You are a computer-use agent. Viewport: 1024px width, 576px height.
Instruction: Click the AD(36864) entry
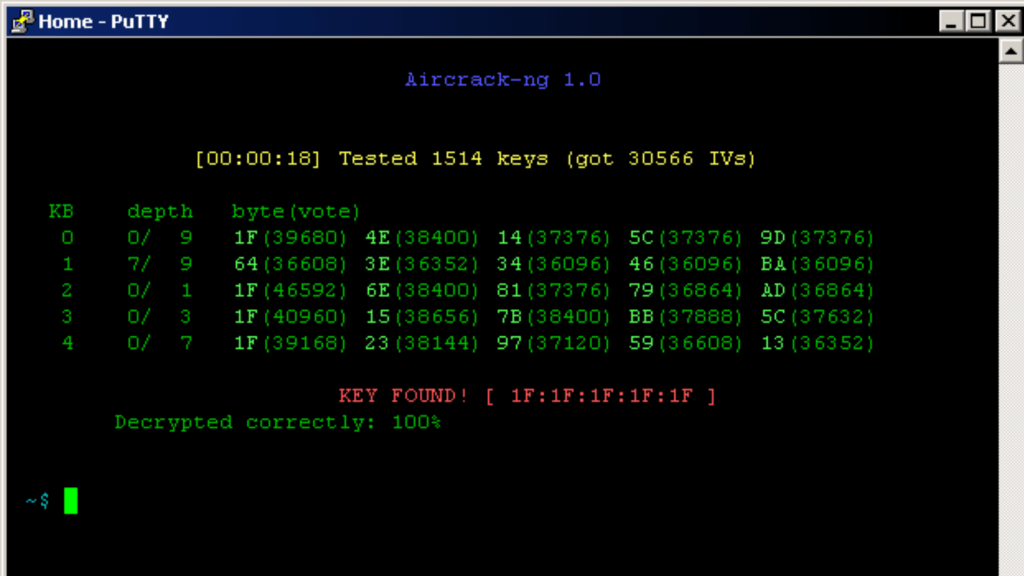[x=817, y=290]
